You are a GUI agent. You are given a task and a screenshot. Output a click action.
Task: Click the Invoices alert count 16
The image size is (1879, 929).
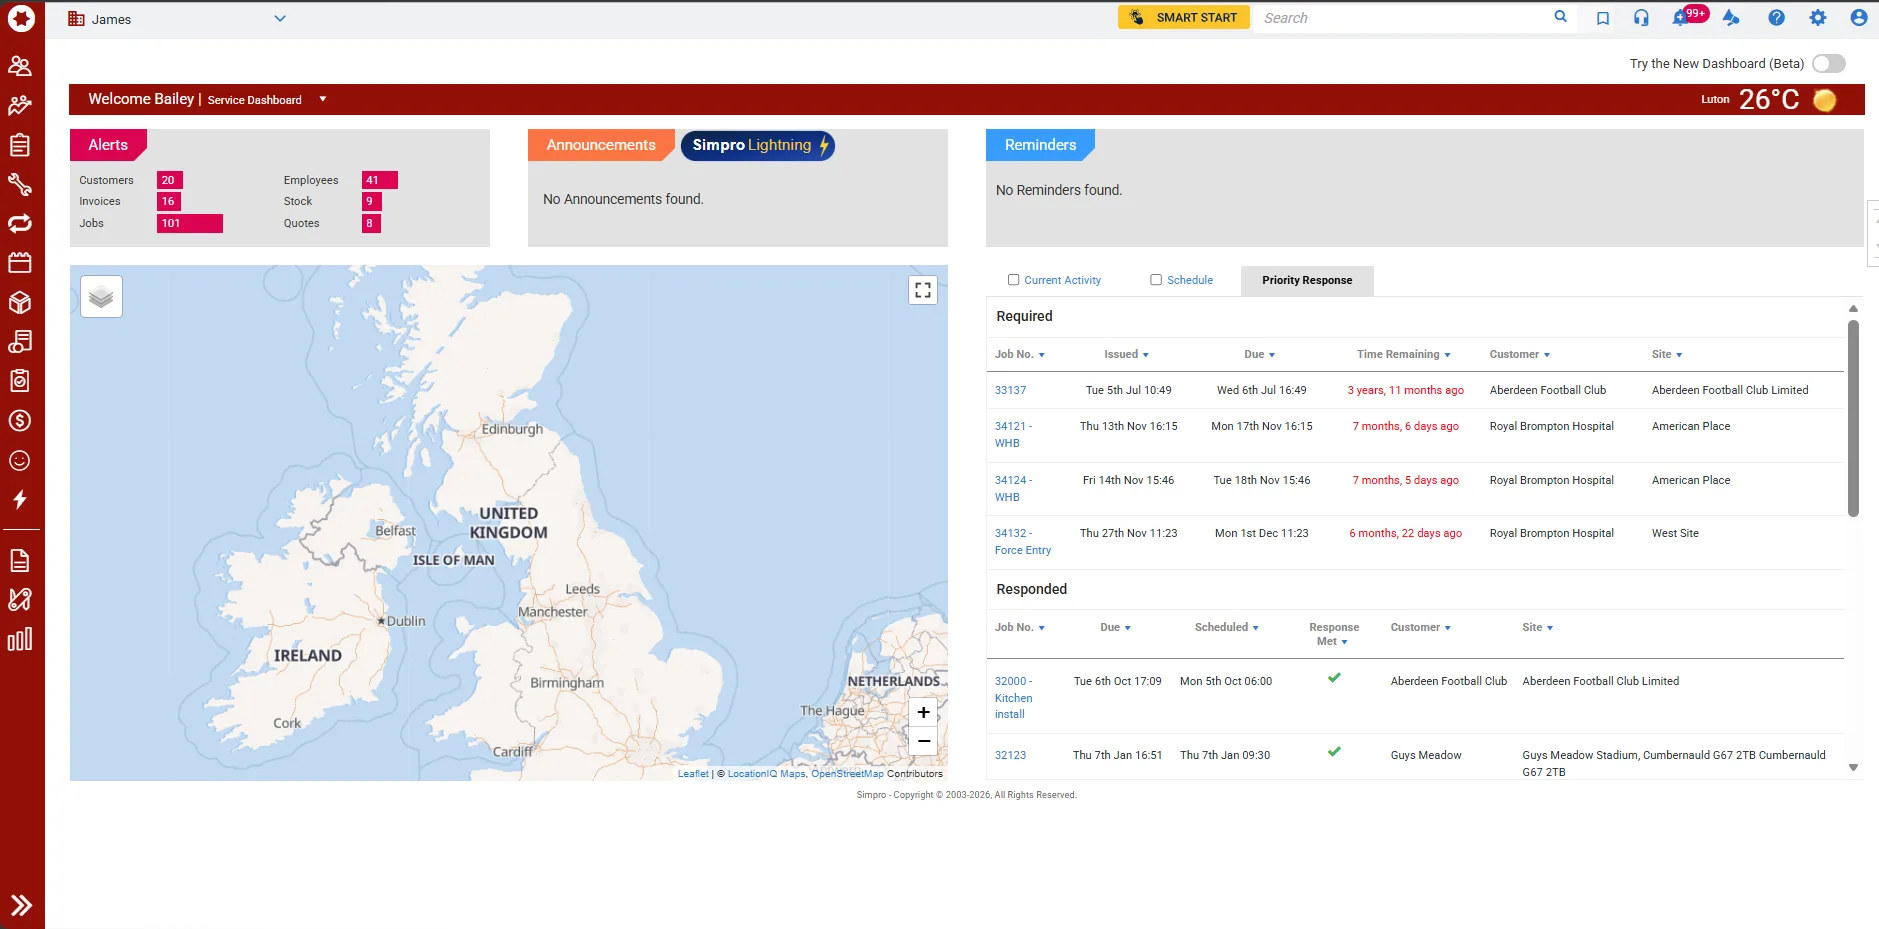pyautogui.click(x=169, y=201)
